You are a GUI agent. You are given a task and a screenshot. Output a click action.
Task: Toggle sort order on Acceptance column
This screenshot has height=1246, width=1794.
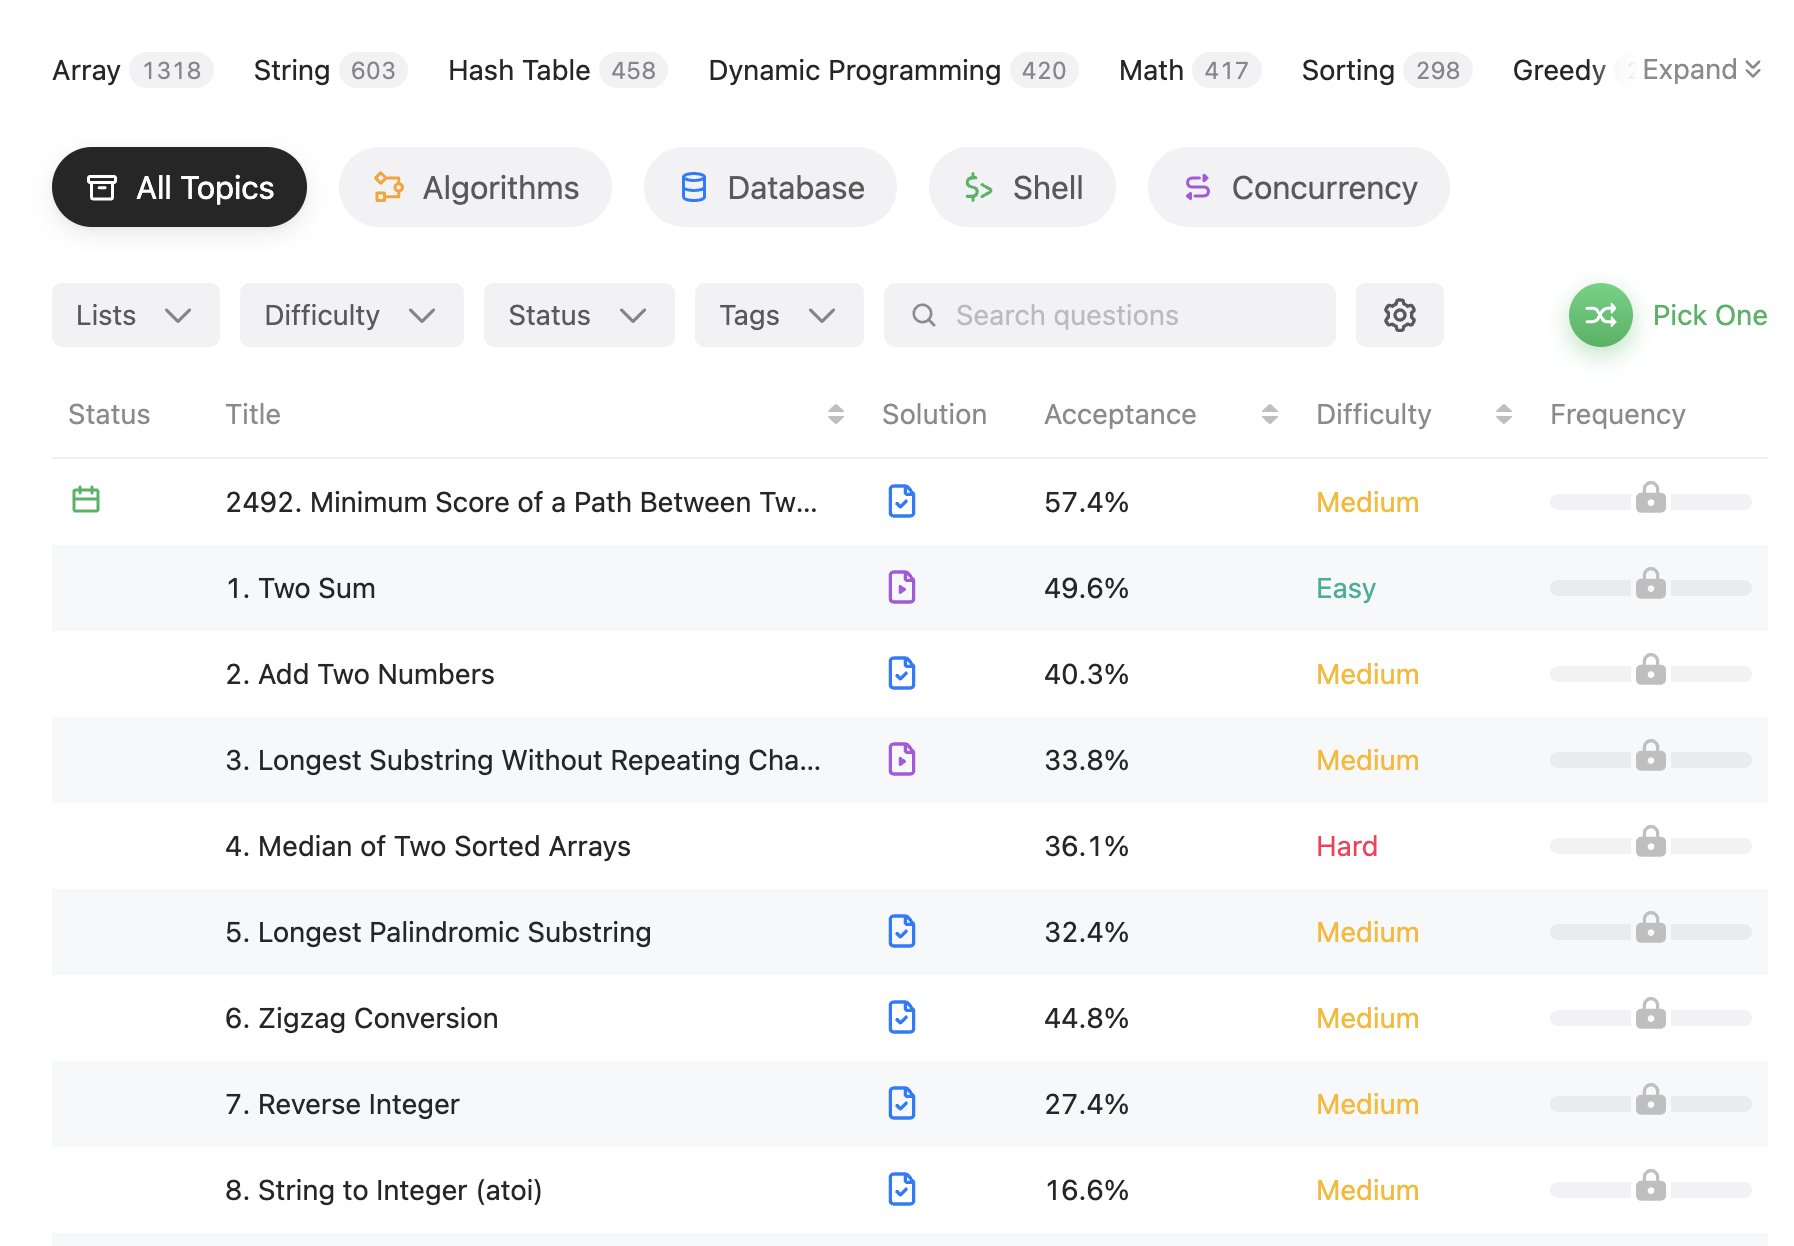pyautogui.click(x=1269, y=414)
